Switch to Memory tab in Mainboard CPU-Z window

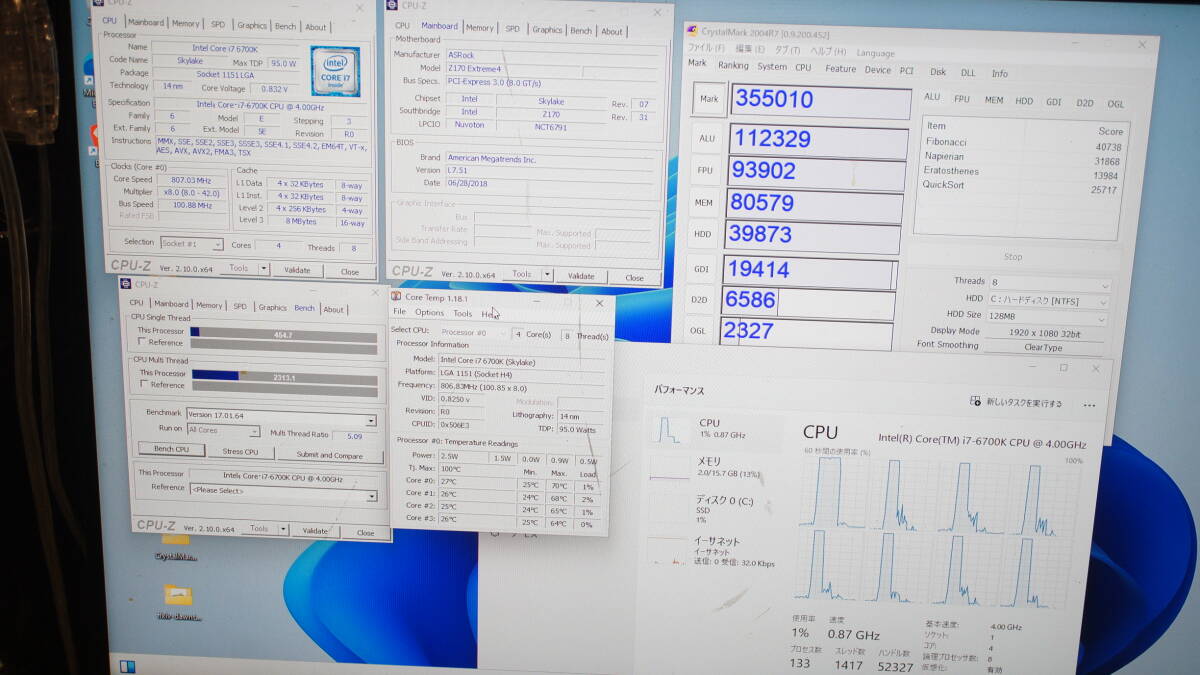point(479,28)
